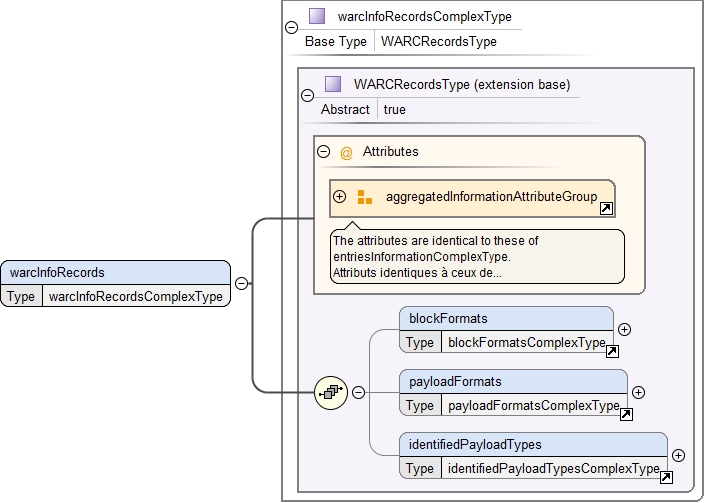Viewport: 705px width, 503px height.
Task: Click the attributes annotation note text
Action: 477,257
